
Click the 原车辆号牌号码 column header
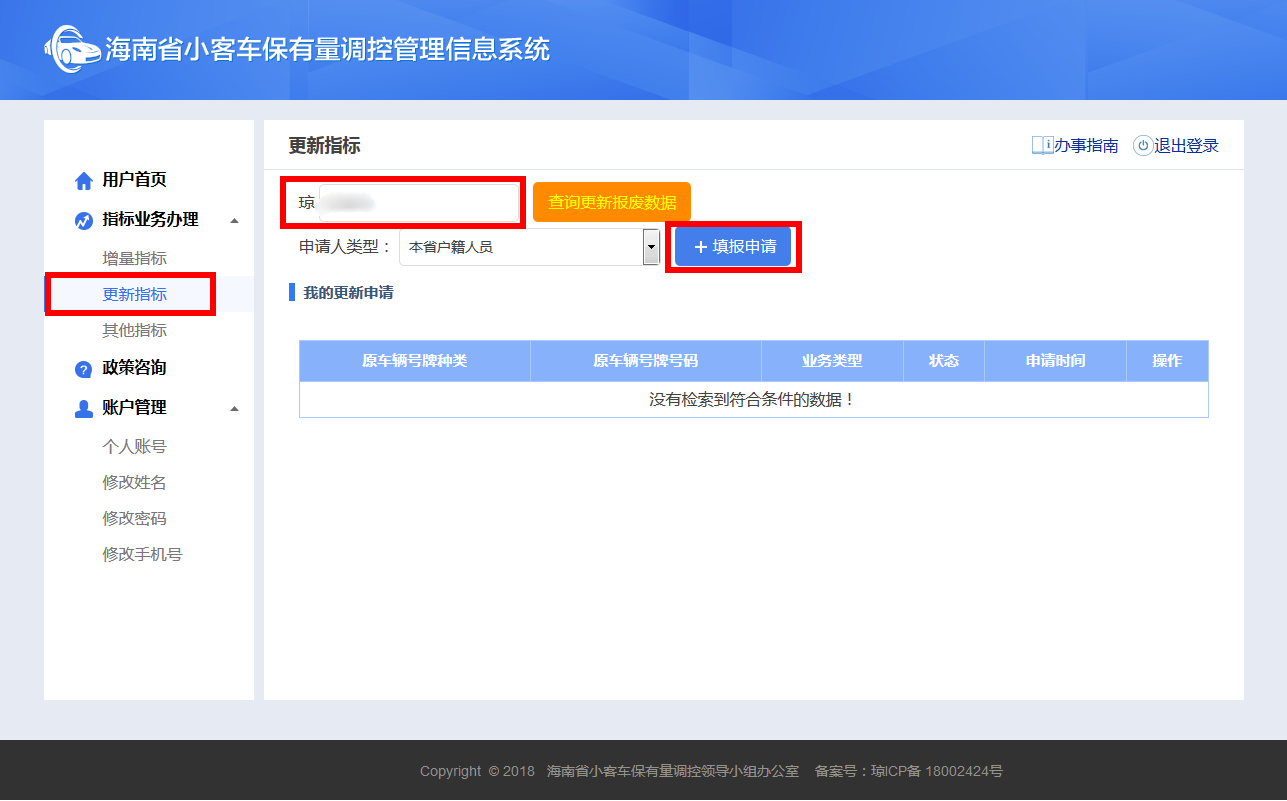point(645,361)
